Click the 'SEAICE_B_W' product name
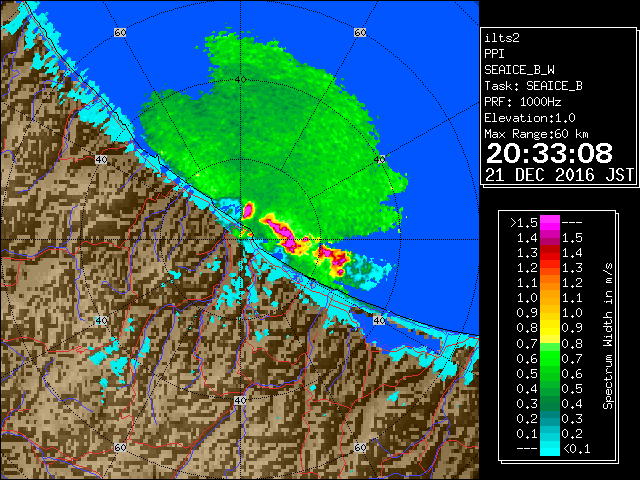The image size is (640, 480). (x=519, y=70)
